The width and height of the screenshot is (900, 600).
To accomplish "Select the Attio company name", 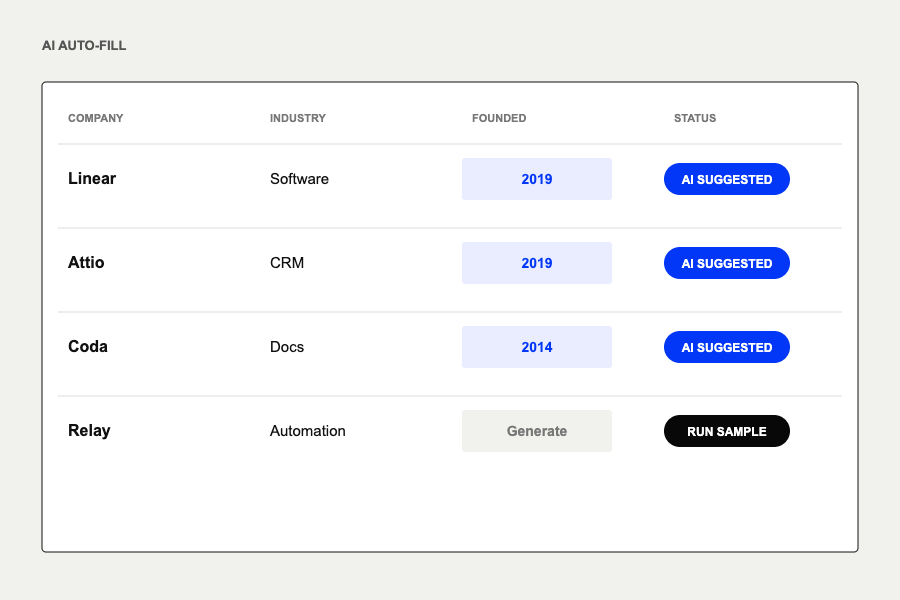I will pos(86,262).
